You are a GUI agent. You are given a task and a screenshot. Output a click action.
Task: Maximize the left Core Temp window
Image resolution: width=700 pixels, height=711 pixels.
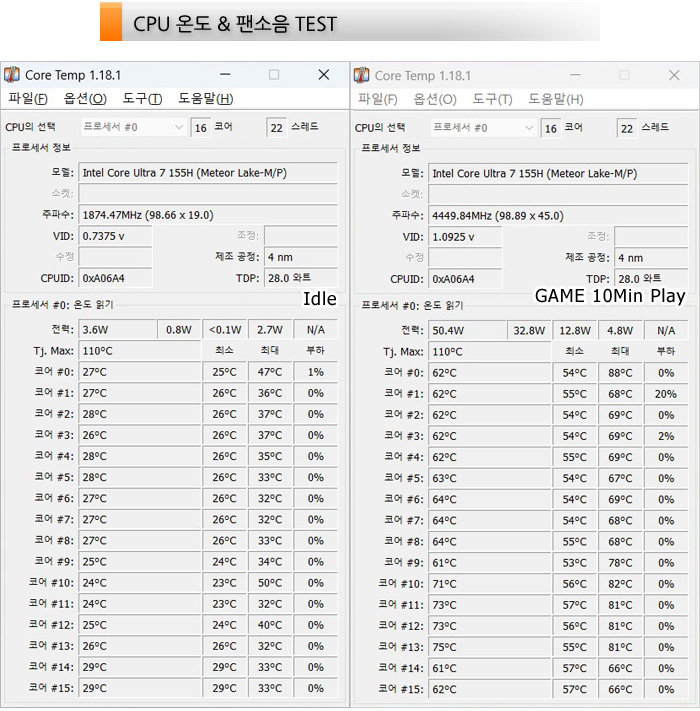pyautogui.click(x=274, y=74)
